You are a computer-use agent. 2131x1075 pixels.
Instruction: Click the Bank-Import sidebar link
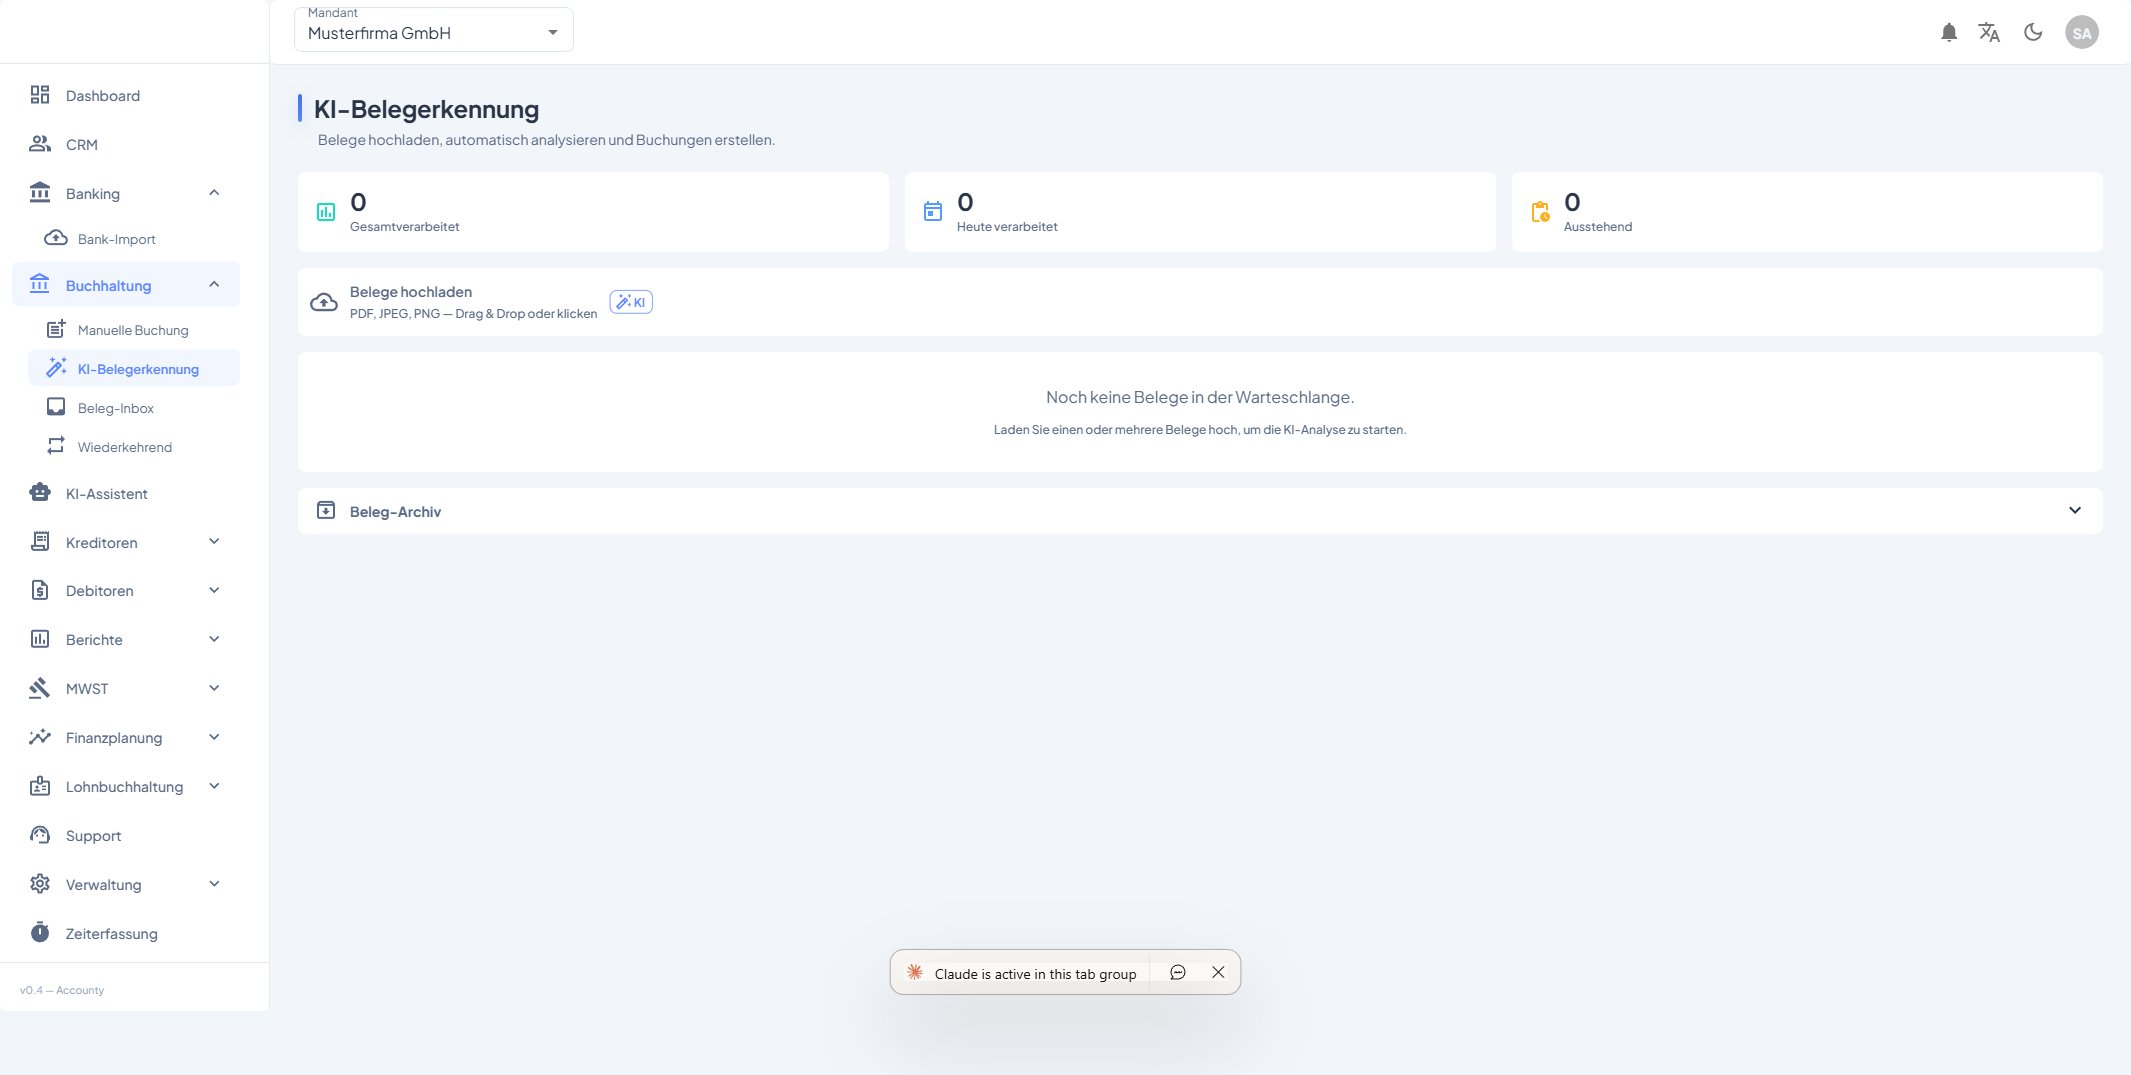(117, 239)
